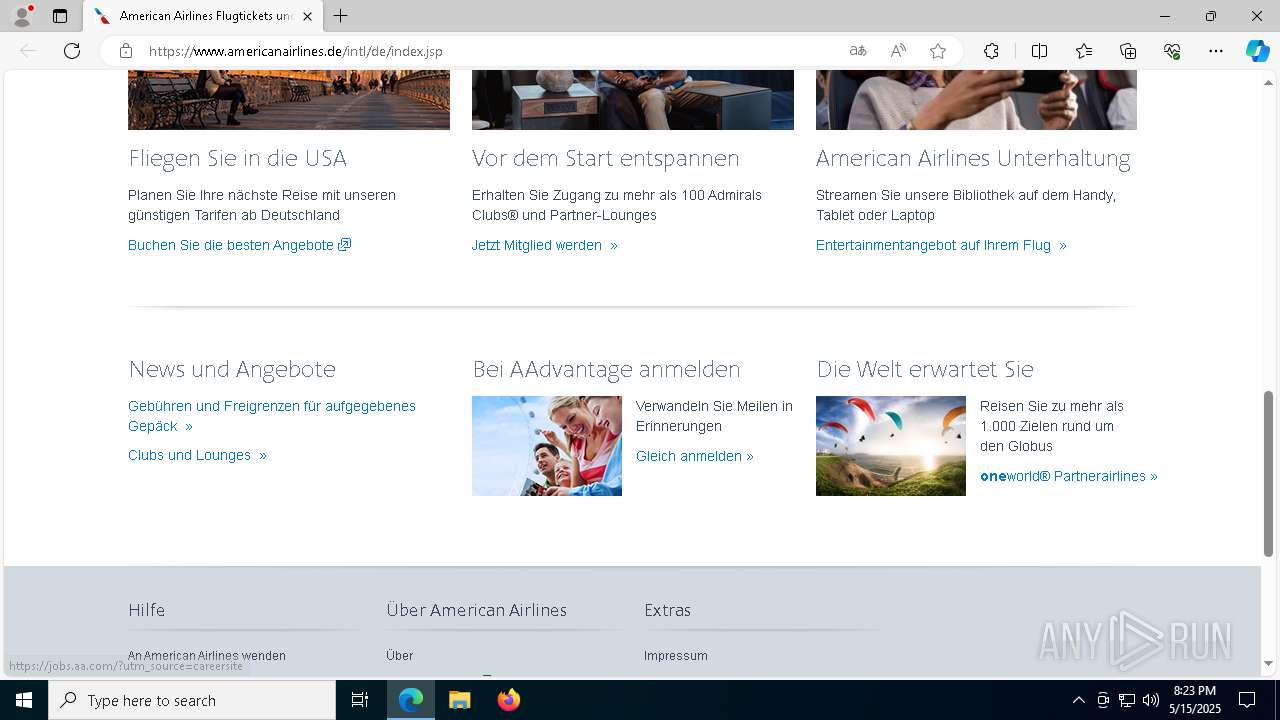Toggle split screen view
The width and height of the screenshot is (1280, 720).
[1039, 51]
